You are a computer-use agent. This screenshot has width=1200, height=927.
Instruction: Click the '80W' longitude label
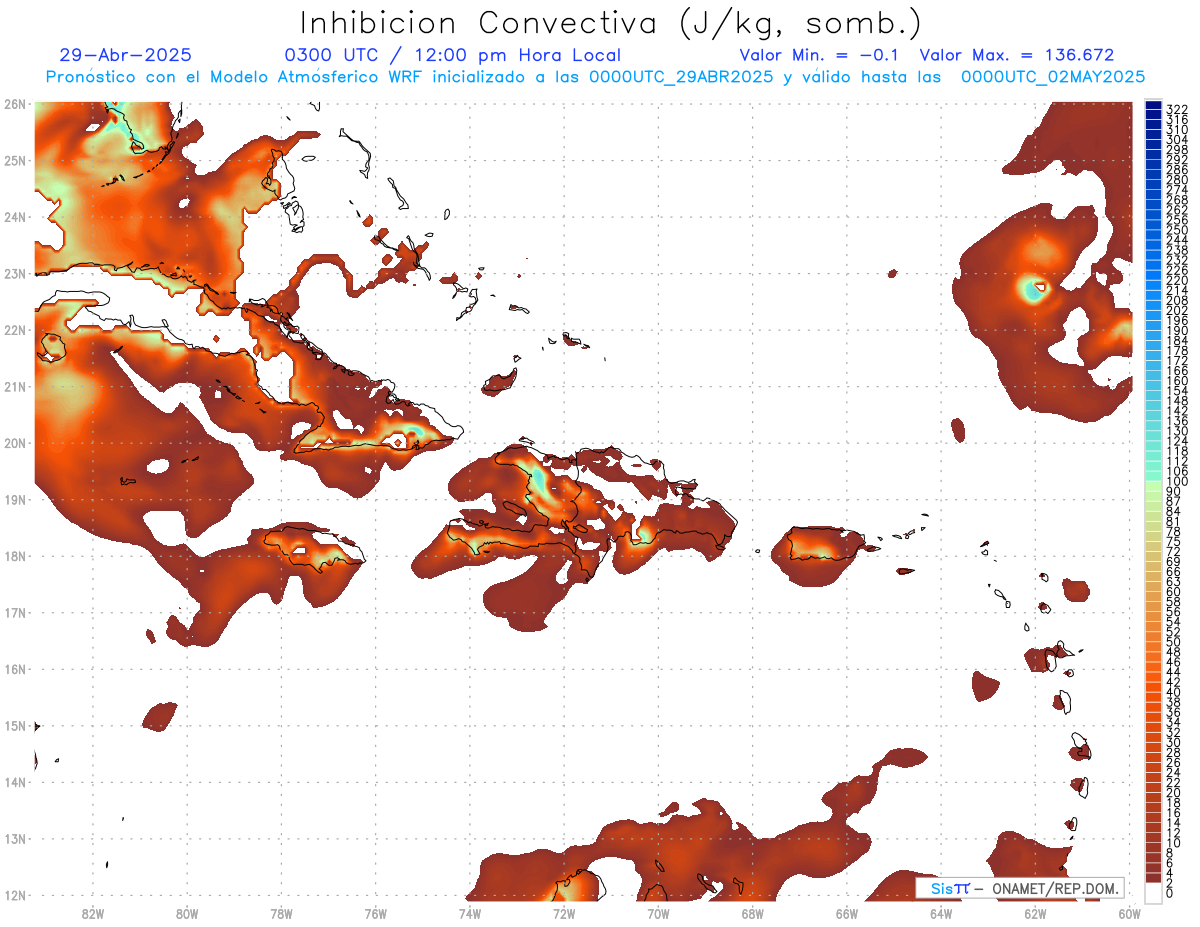(186, 913)
